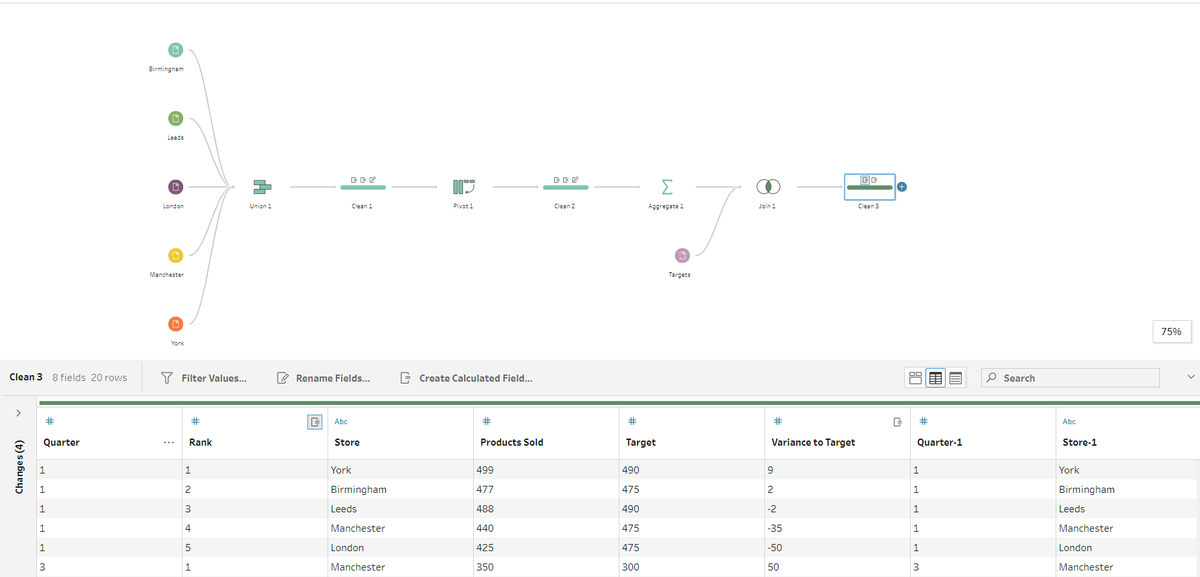Click Products Sold value 350

tap(545, 567)
